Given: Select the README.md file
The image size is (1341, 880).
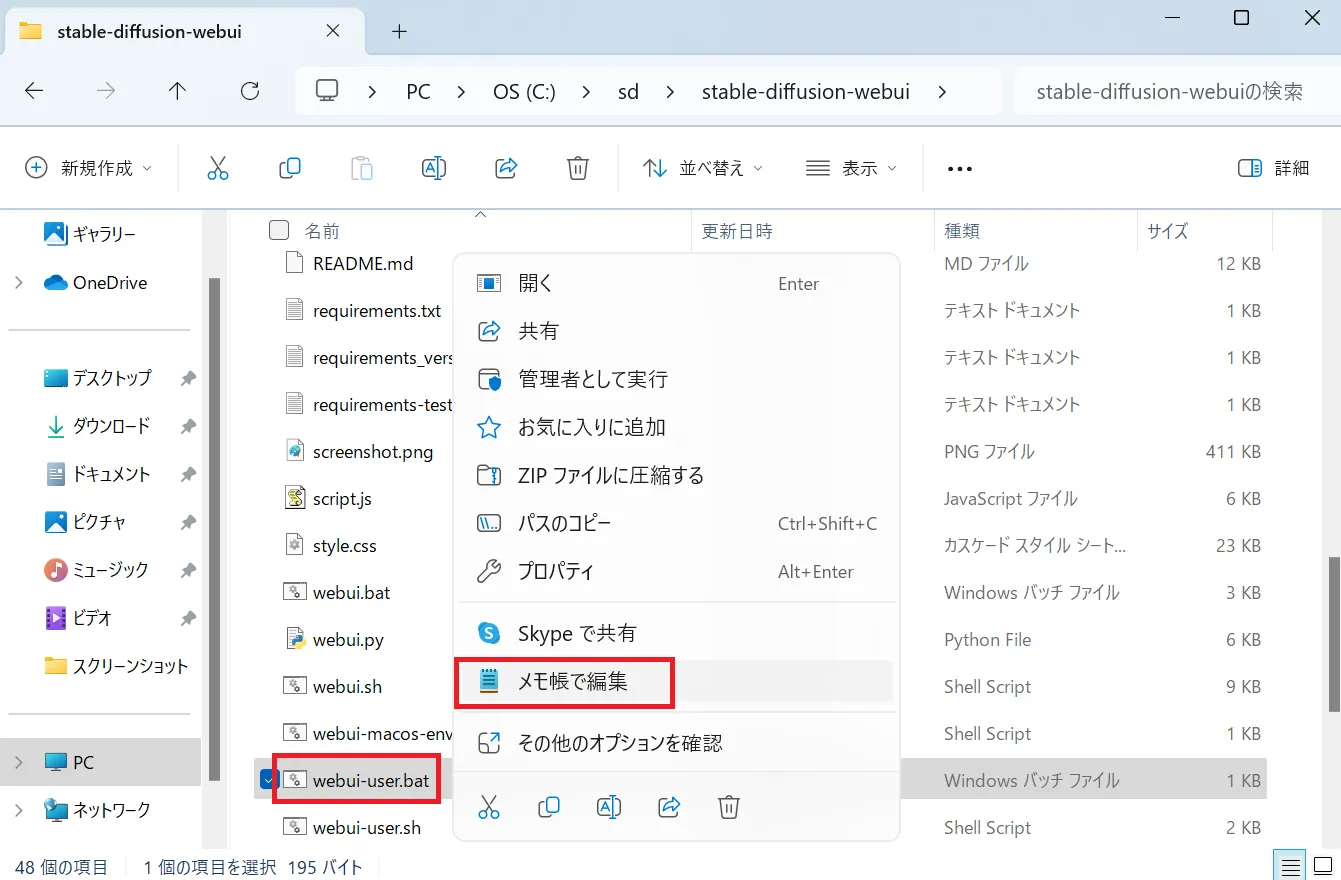Looking at the screenshot, I should (363, 263).
